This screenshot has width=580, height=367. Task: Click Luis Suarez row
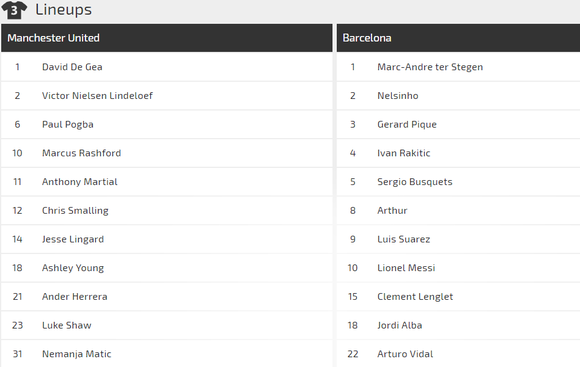[x=458, y=239]
